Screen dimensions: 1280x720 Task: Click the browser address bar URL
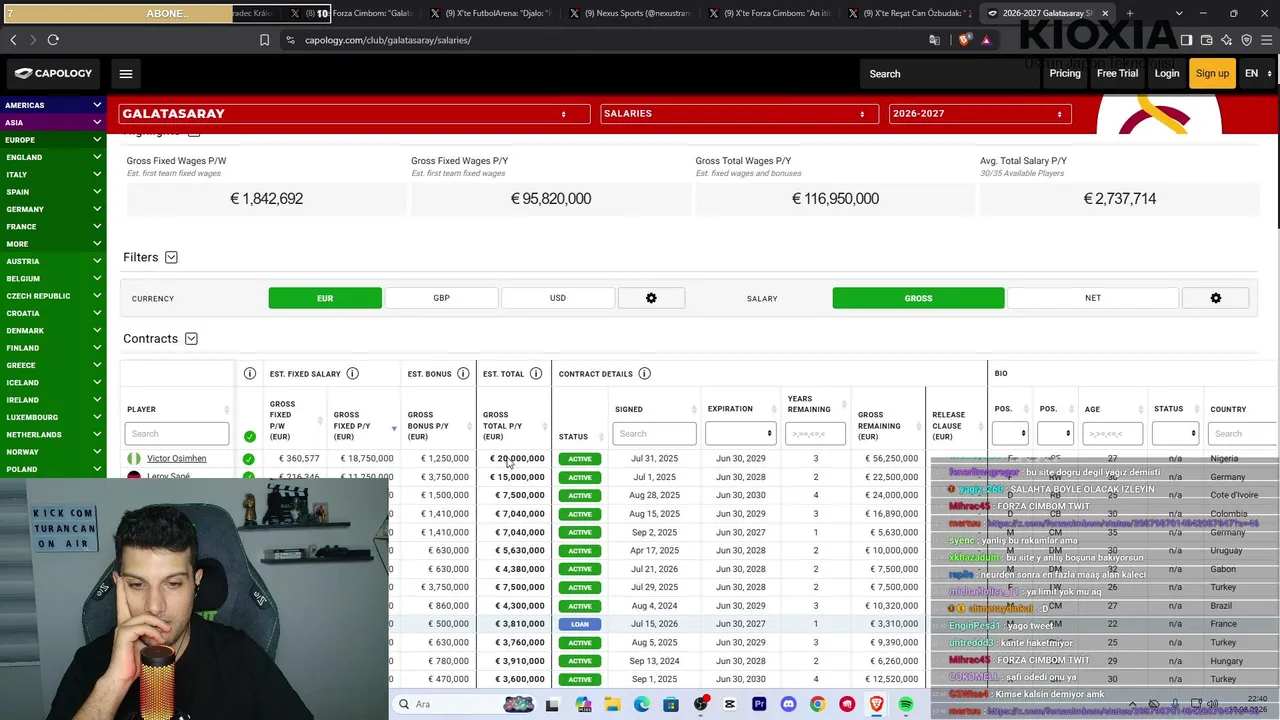pyautogui.click(x=388, y=40)
